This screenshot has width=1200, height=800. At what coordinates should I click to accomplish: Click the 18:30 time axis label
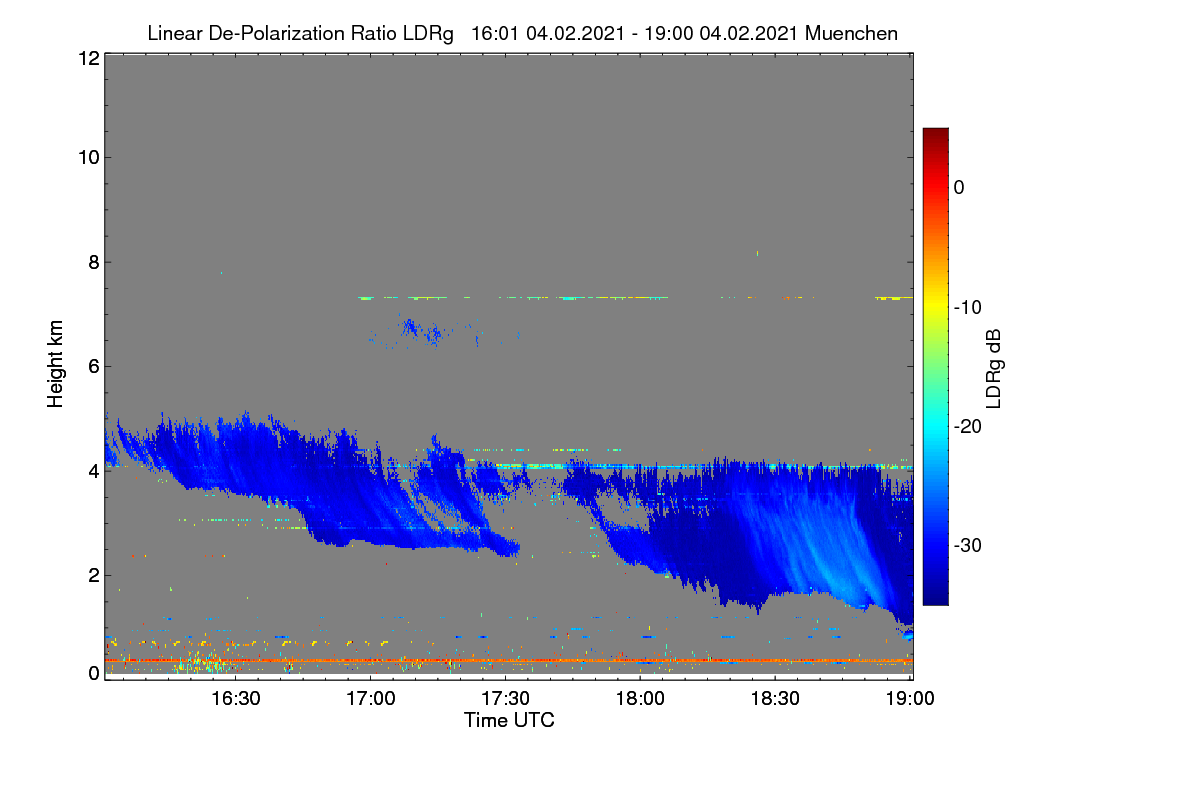pyautogui.click(x=775, y=698)
